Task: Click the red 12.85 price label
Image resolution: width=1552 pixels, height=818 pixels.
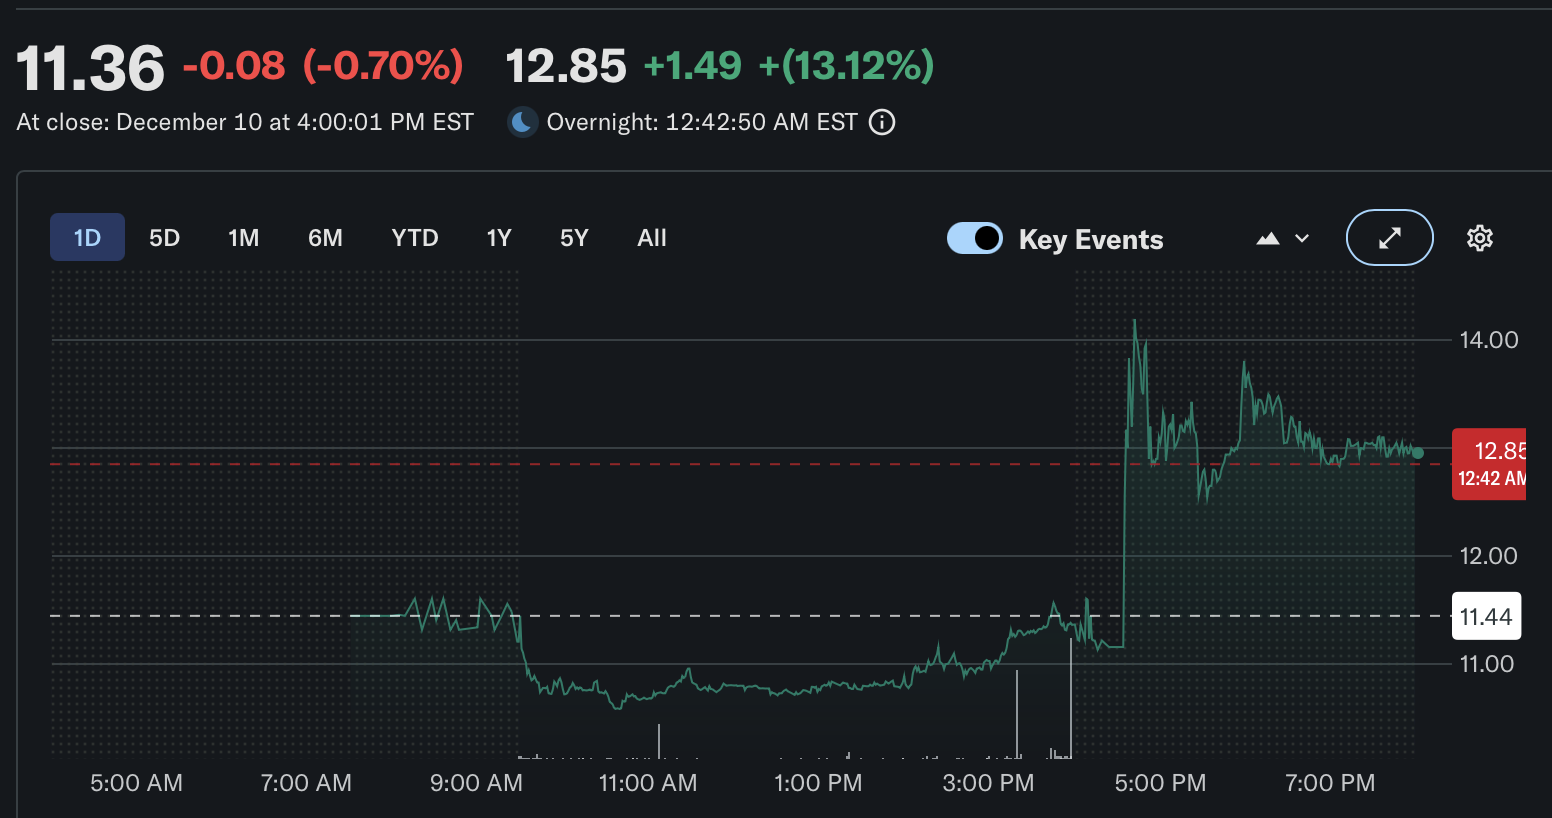Action: click(1490, 463)
